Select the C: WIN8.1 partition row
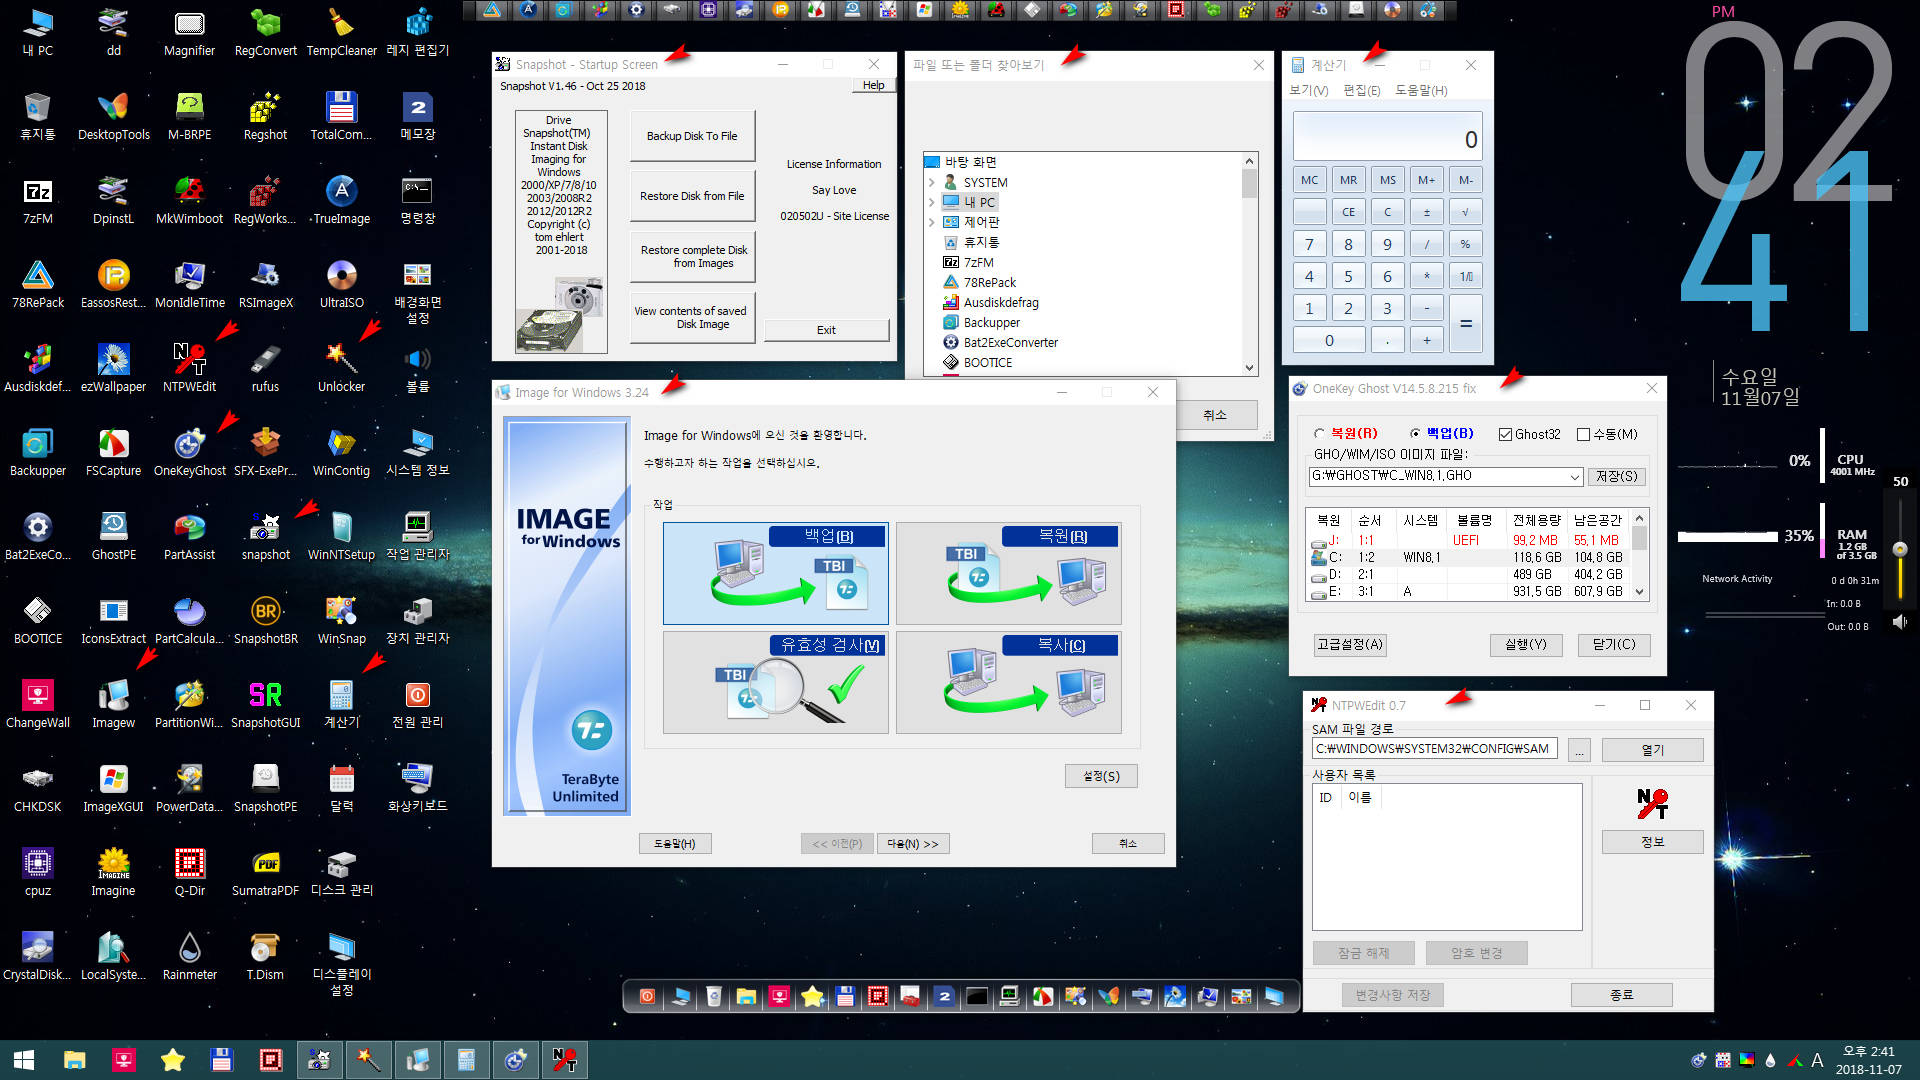Screen dimensions: 1920x1080 [1470, 558]
